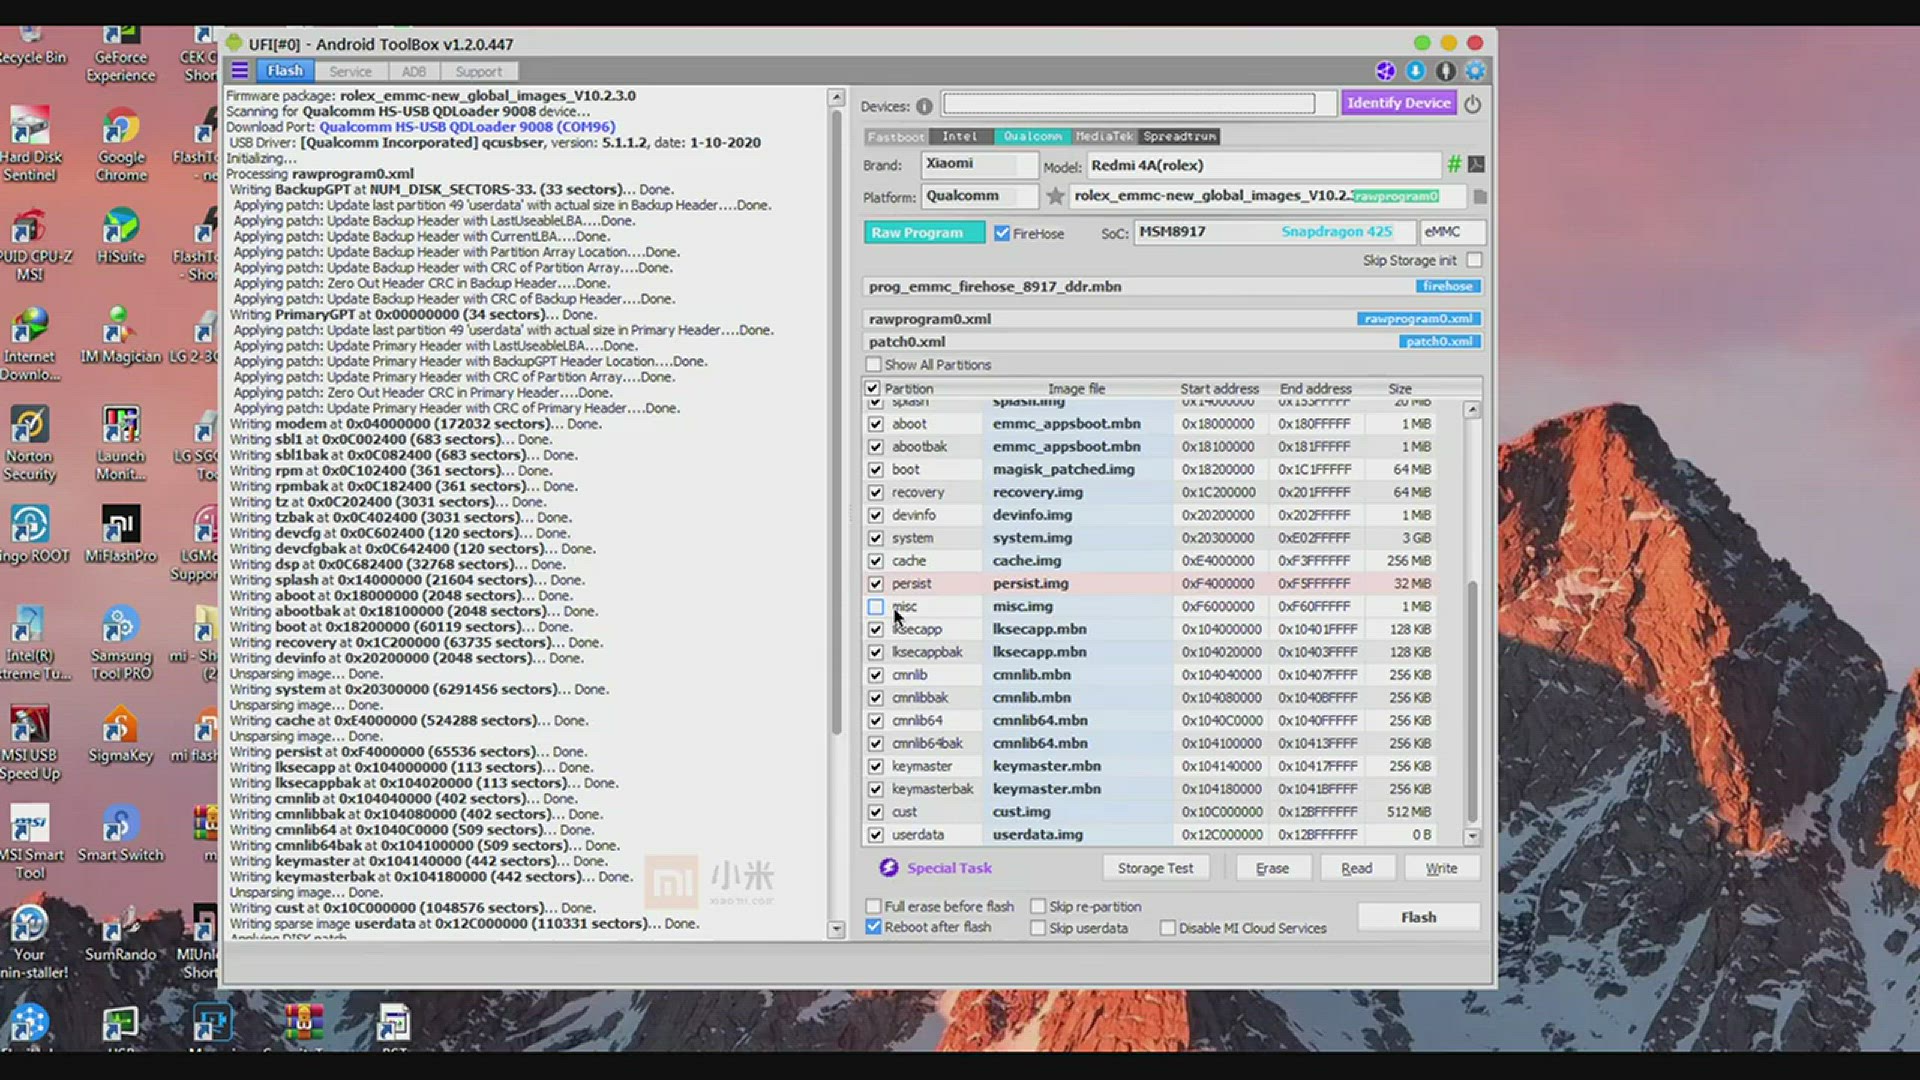This screenshot has width=1920, height=1080.
Task: Click the black info badge toolbar icon
Action: (x=1445, y=71)
